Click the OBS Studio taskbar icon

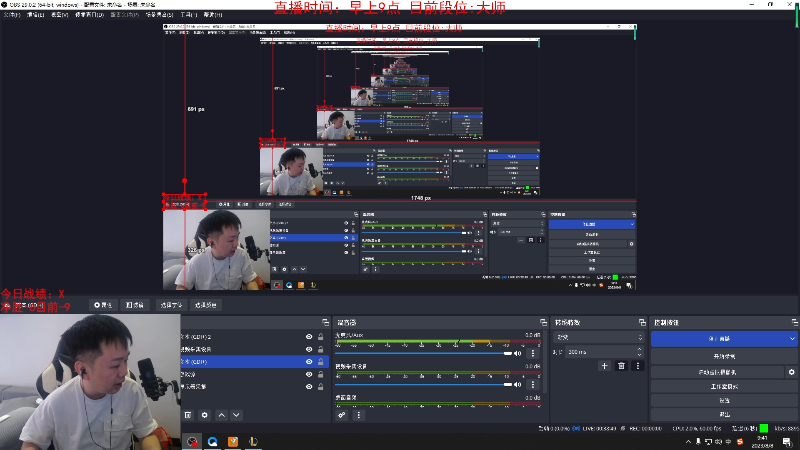192,441
